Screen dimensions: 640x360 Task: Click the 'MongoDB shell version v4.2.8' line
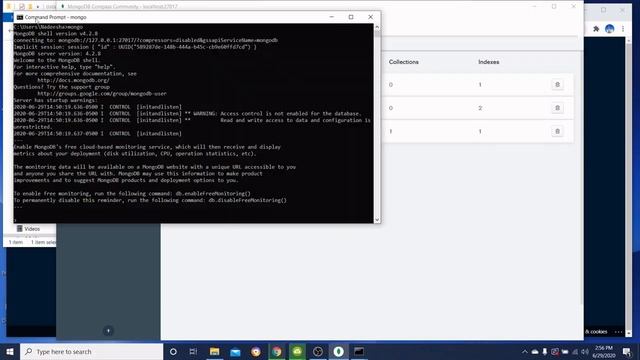(56, 33)
